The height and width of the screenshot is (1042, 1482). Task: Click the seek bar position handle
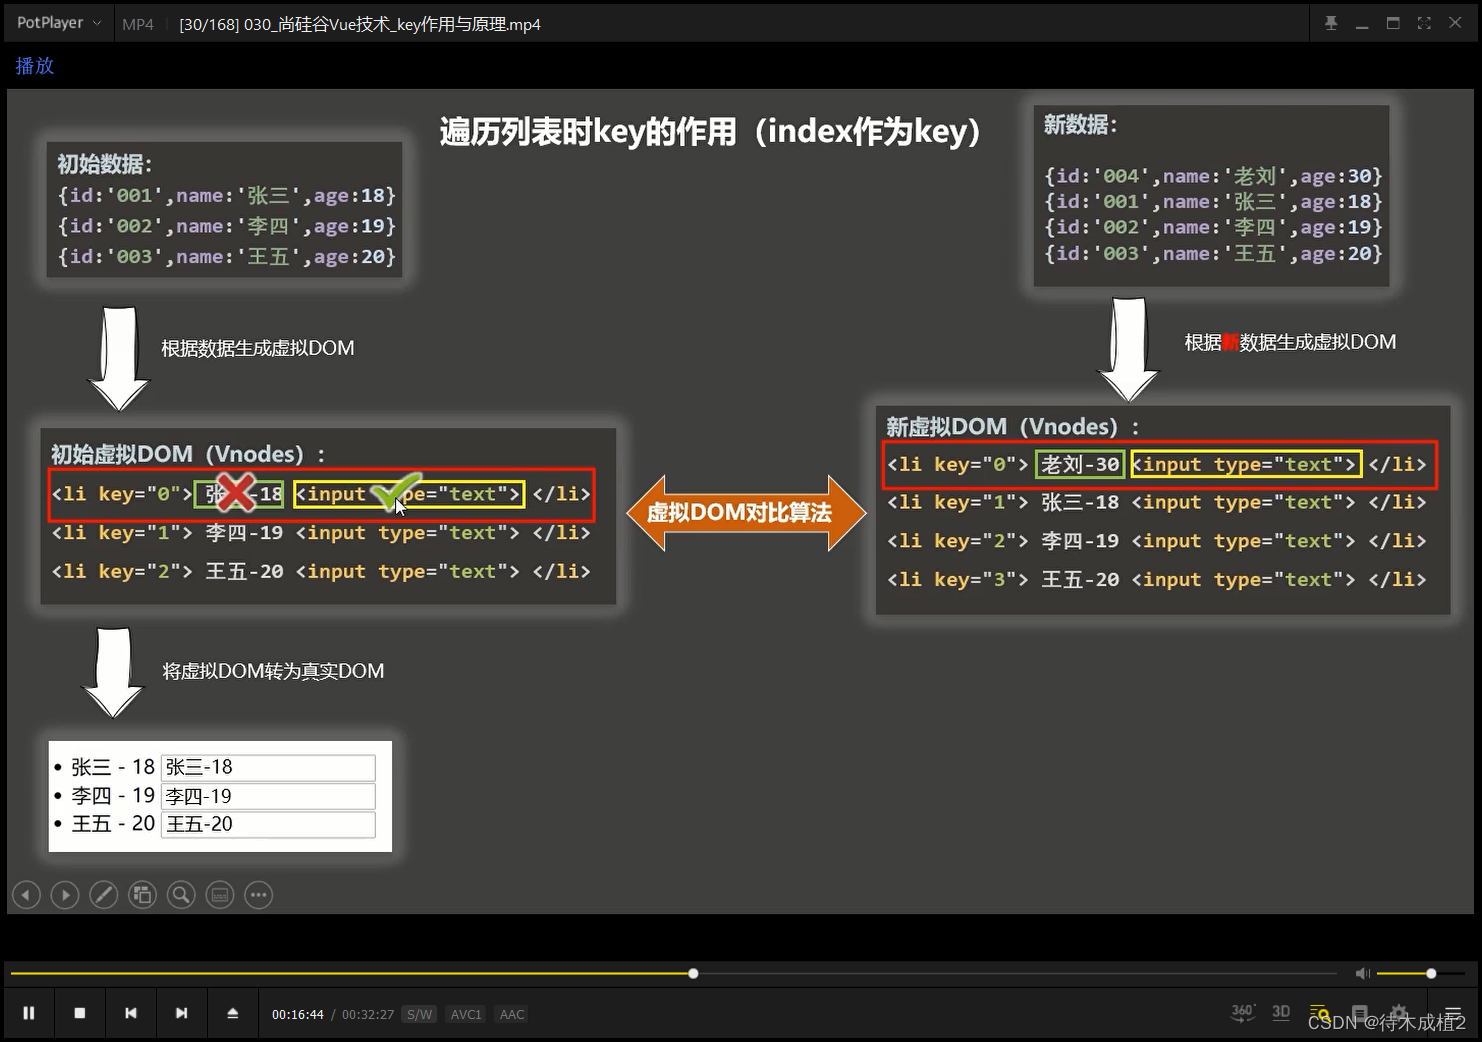pos(693,973)
